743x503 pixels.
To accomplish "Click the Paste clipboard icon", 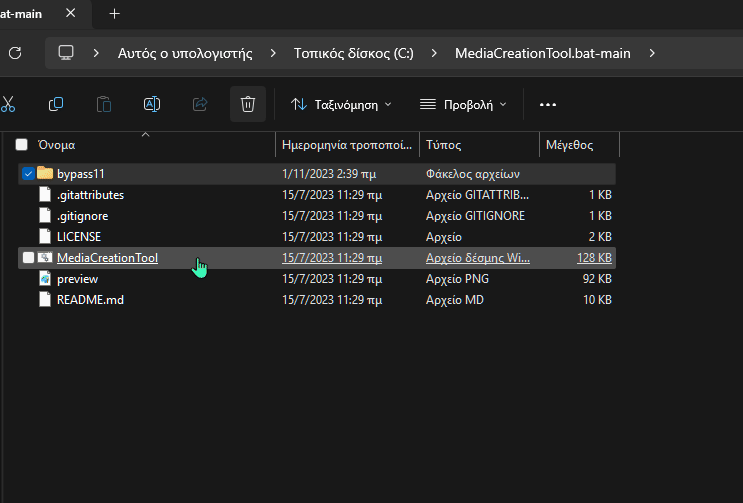I will point(104,104).
